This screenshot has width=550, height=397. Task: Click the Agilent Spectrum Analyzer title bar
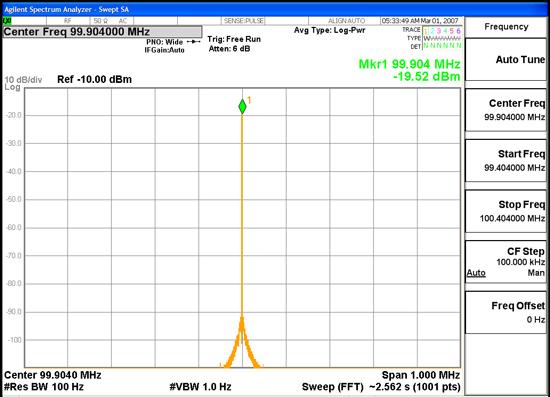click(275, 9)
